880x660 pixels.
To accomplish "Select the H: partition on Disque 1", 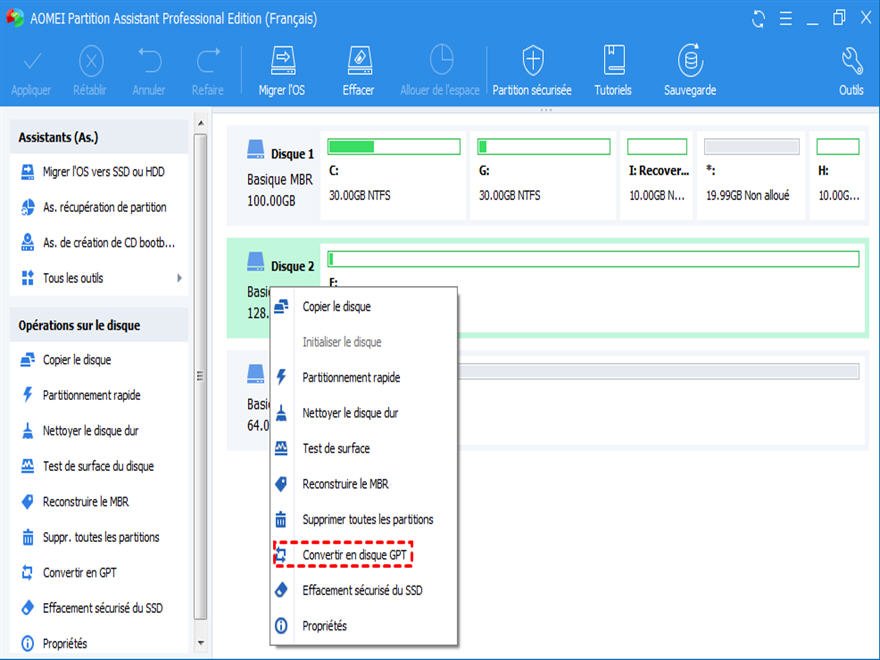I will pyautogui.click(x=838, y=175).
